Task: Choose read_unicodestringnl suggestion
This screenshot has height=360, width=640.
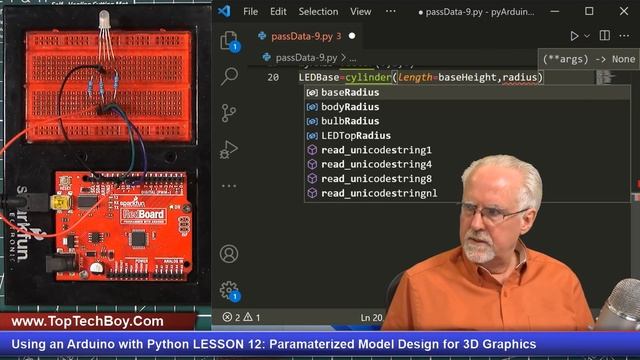Action: (x=467, y=193)
